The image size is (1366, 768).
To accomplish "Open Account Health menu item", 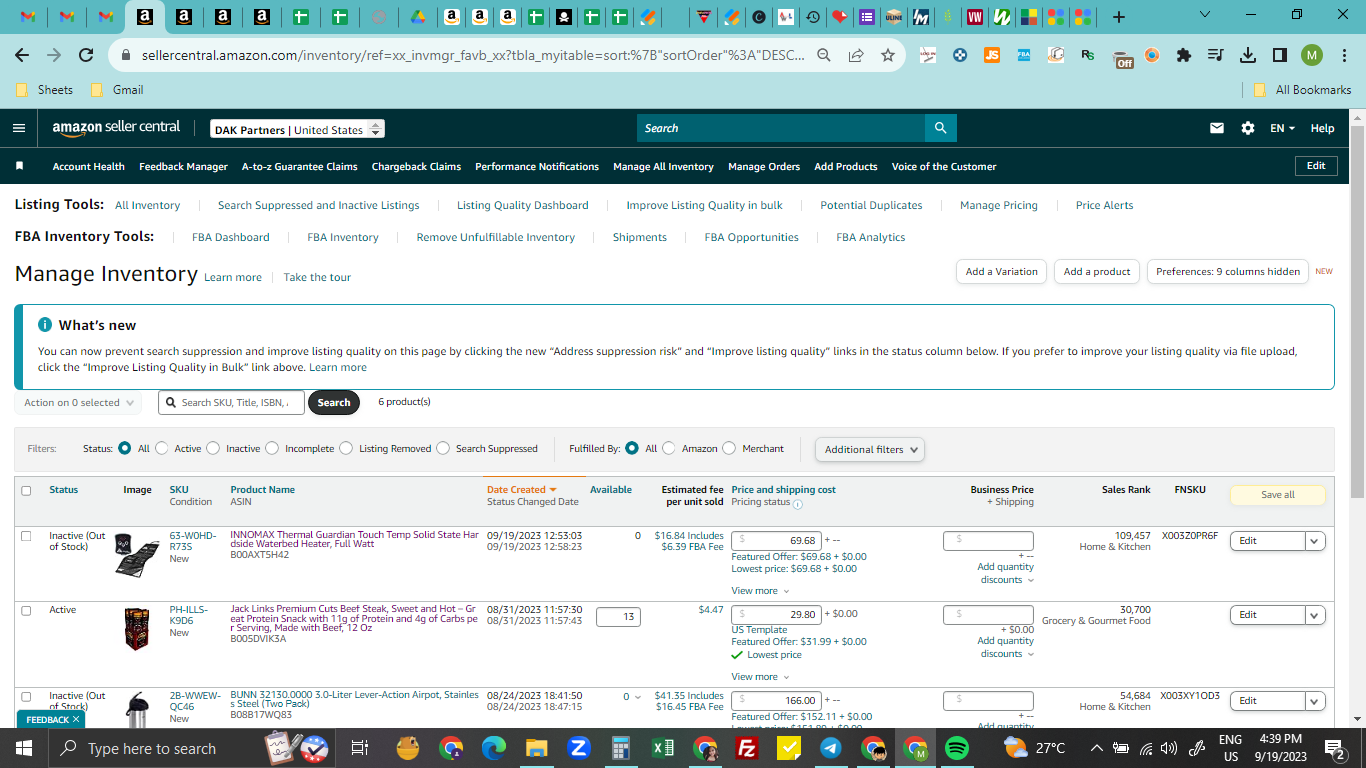I will click(x=89, y=166).
